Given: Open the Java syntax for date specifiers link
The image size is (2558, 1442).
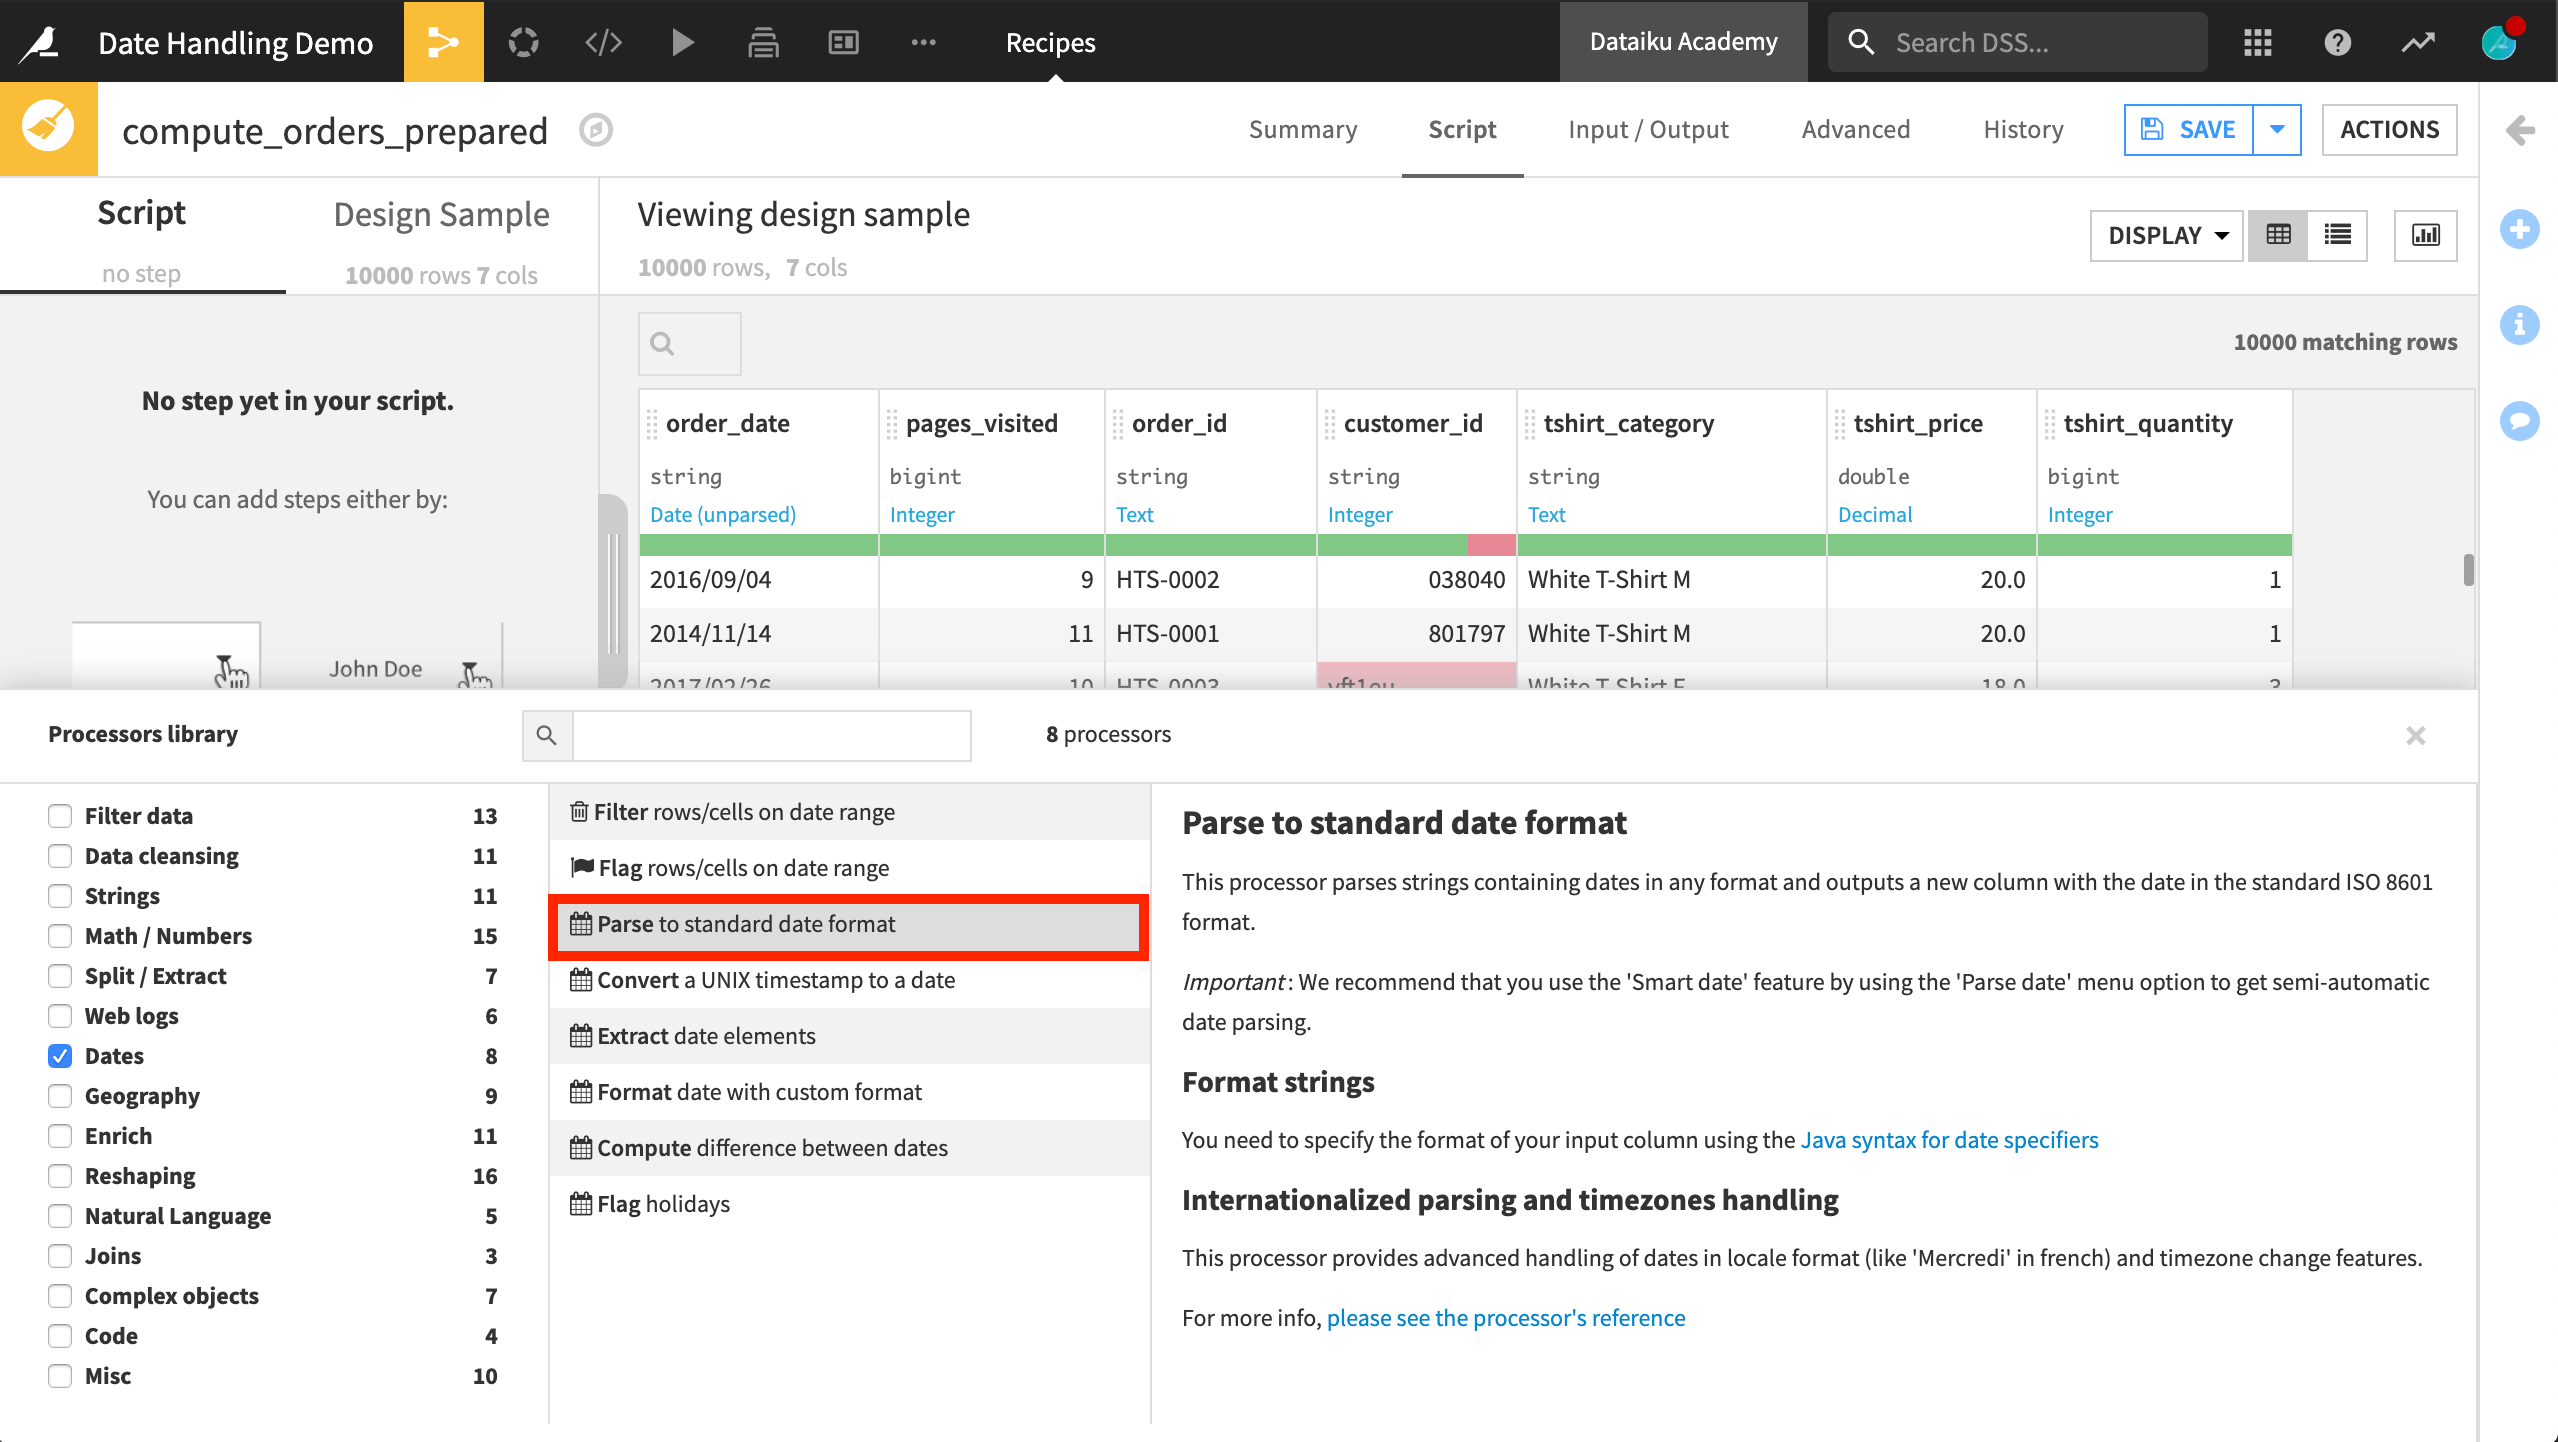Looking at the screenshot, I should coord(1949,1139).
